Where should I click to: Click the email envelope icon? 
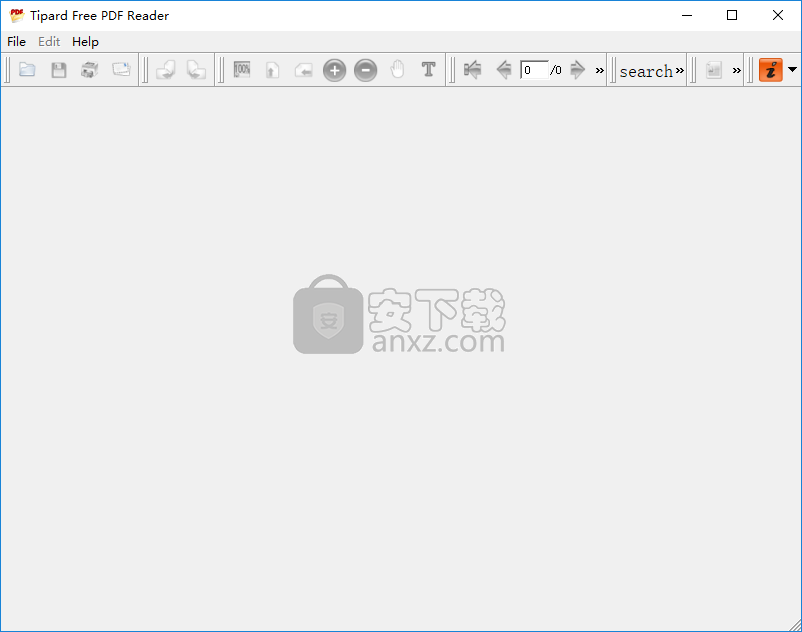click(121, 70)
